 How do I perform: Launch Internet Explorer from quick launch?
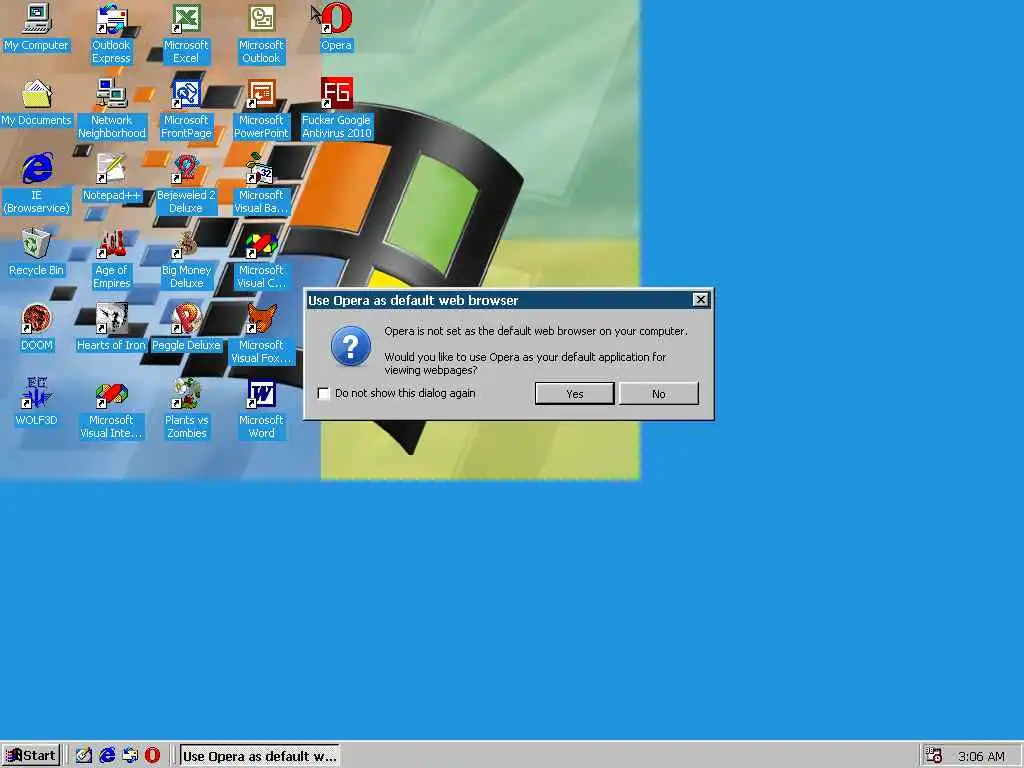coord(107,756)
